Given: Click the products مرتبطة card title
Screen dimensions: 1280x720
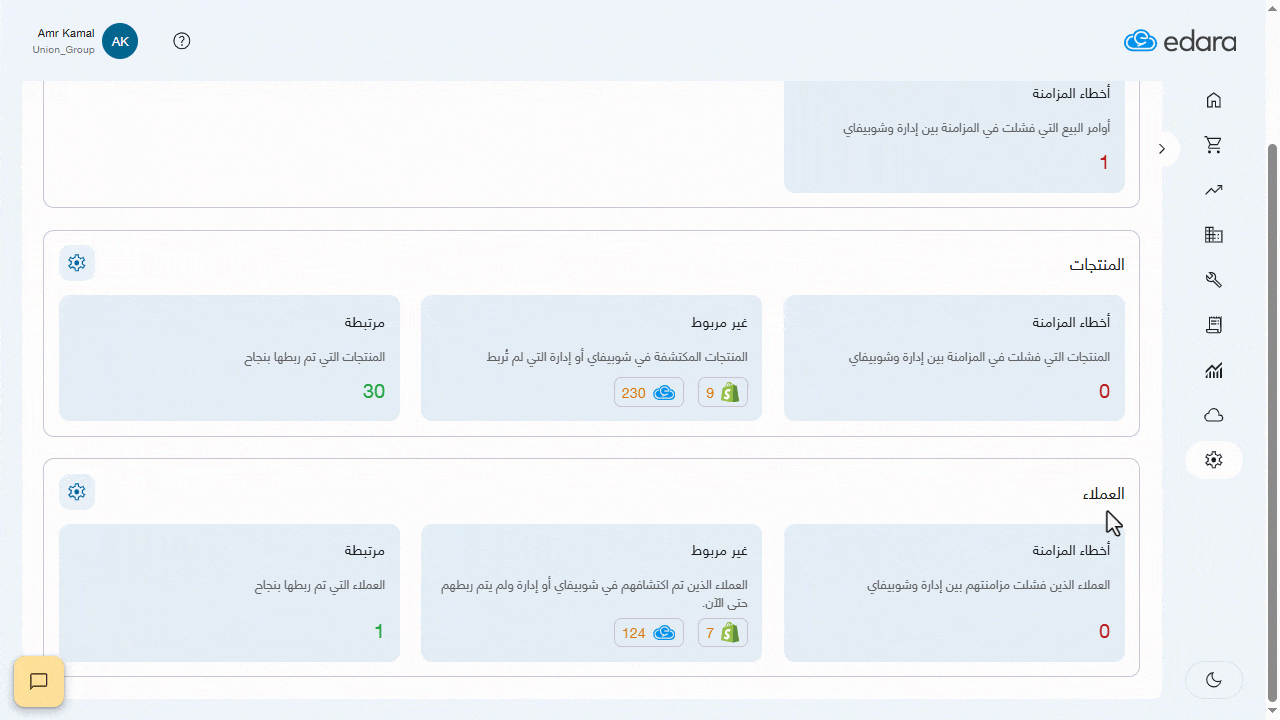Looking at the screenshot, I should 365,324.
